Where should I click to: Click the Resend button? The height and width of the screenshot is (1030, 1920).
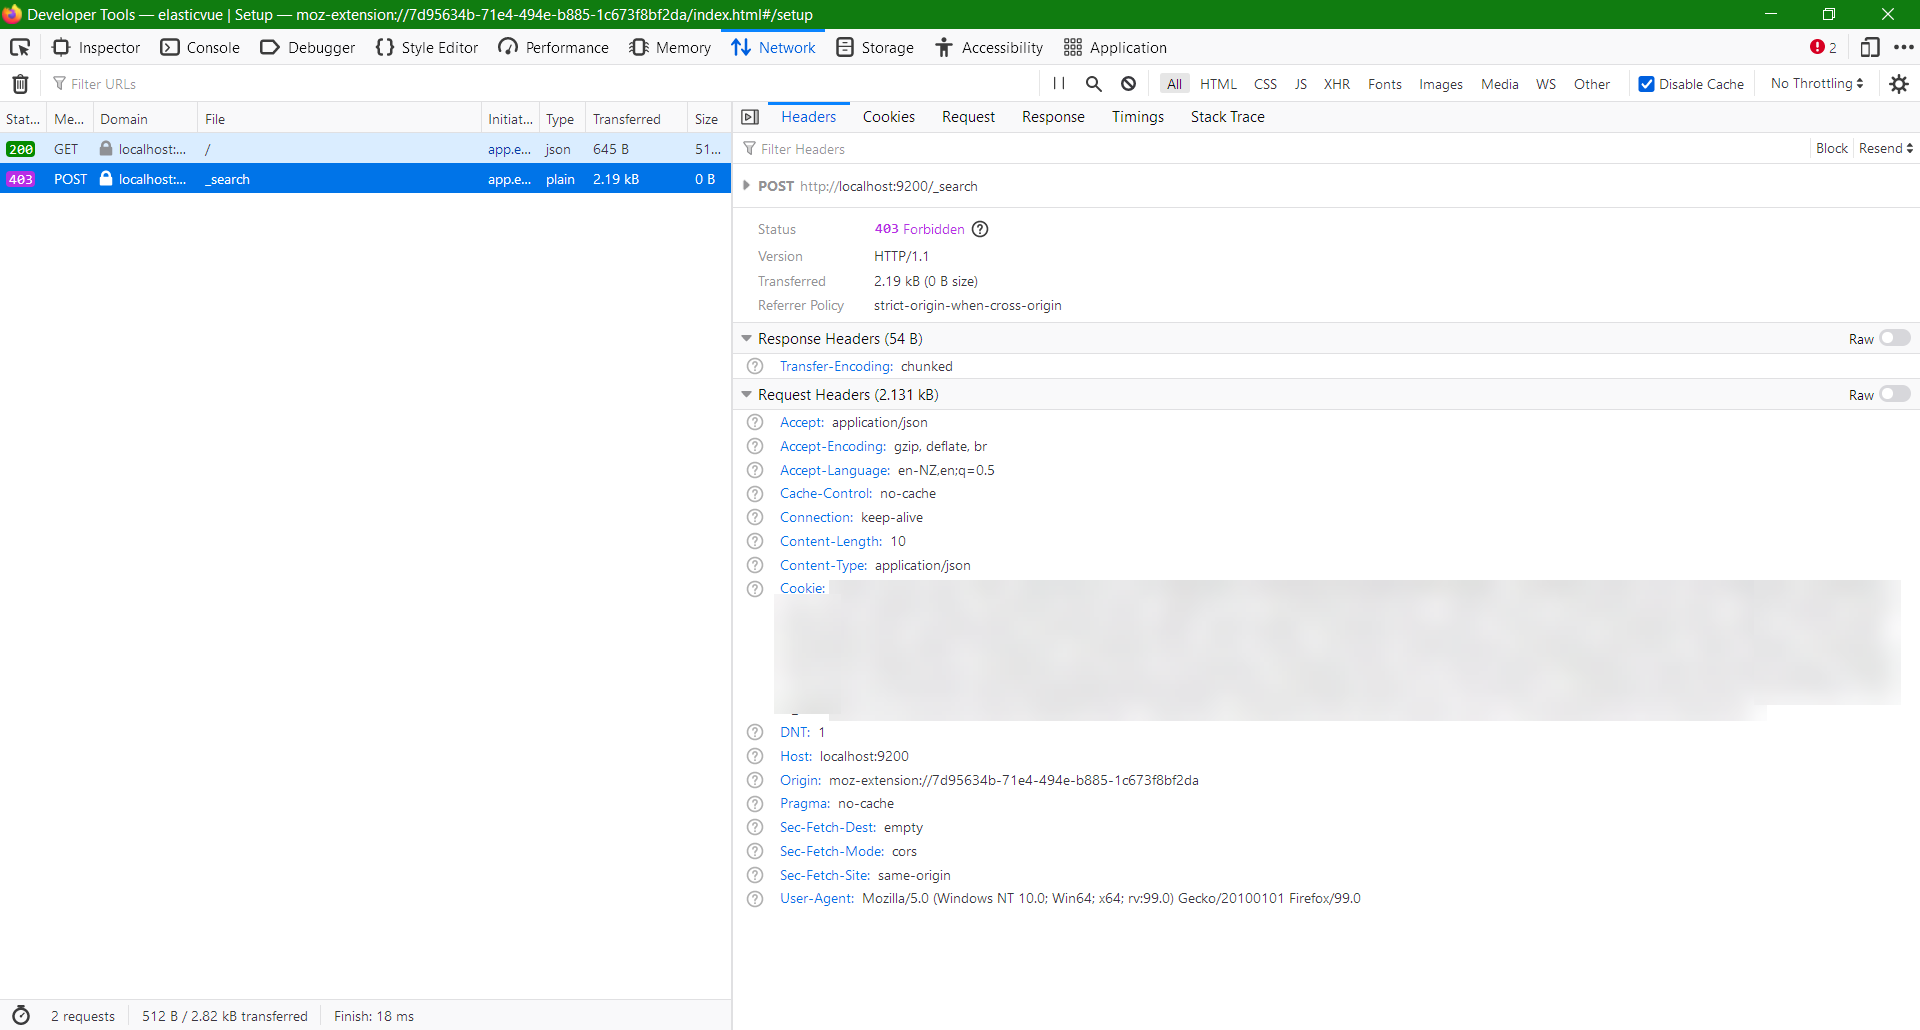click(x=1879, y=148)
